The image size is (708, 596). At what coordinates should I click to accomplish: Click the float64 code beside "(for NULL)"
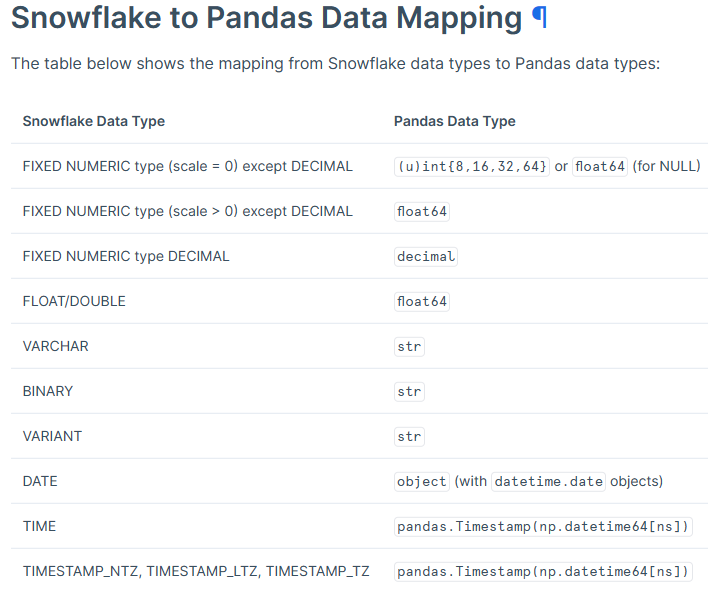tap(600, 166)
